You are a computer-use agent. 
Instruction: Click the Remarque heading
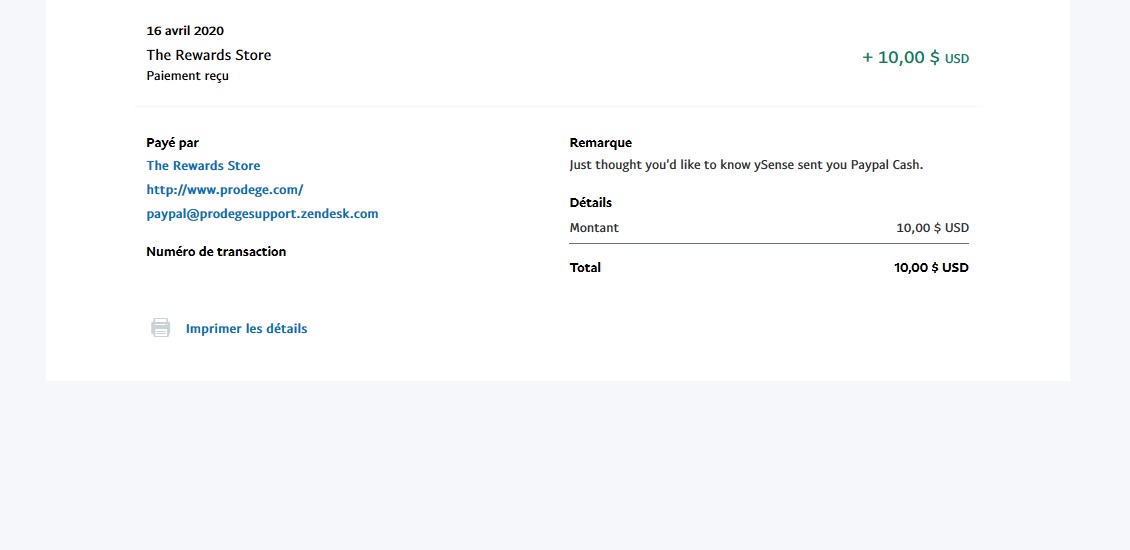[600, 143]
